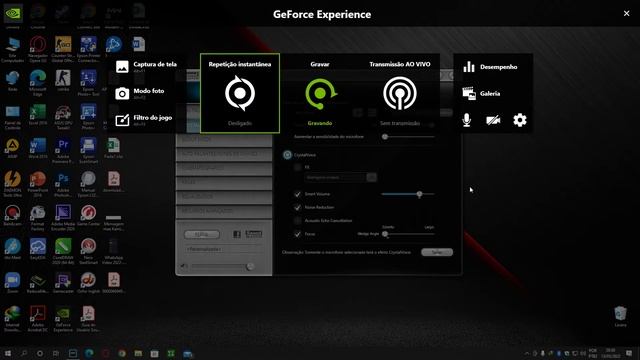Screen dimensions: 640x360
Task: Open Filtro do jogo option
Action: click(144, 120)
